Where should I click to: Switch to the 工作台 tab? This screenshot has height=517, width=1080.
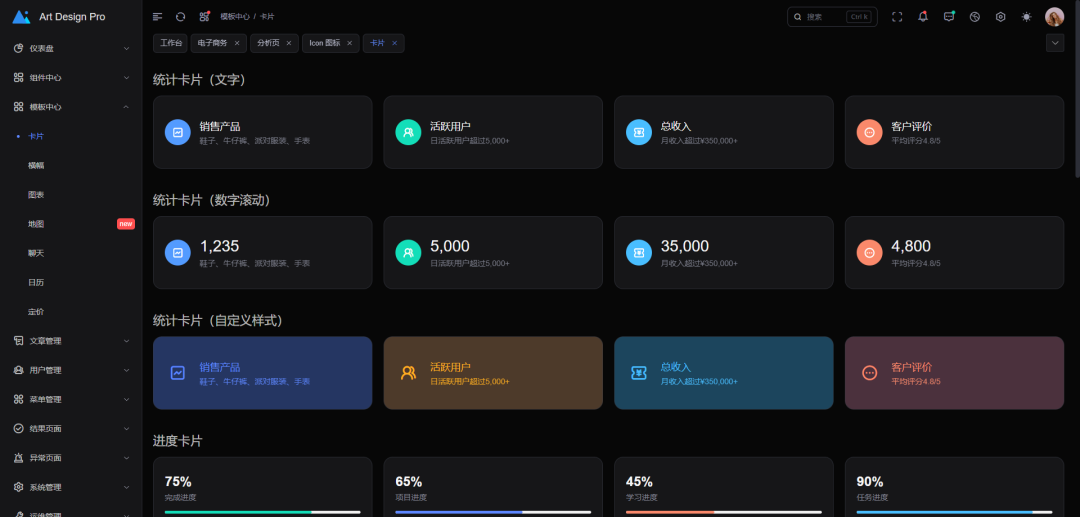pyautogui.click(x=171, y=43)
